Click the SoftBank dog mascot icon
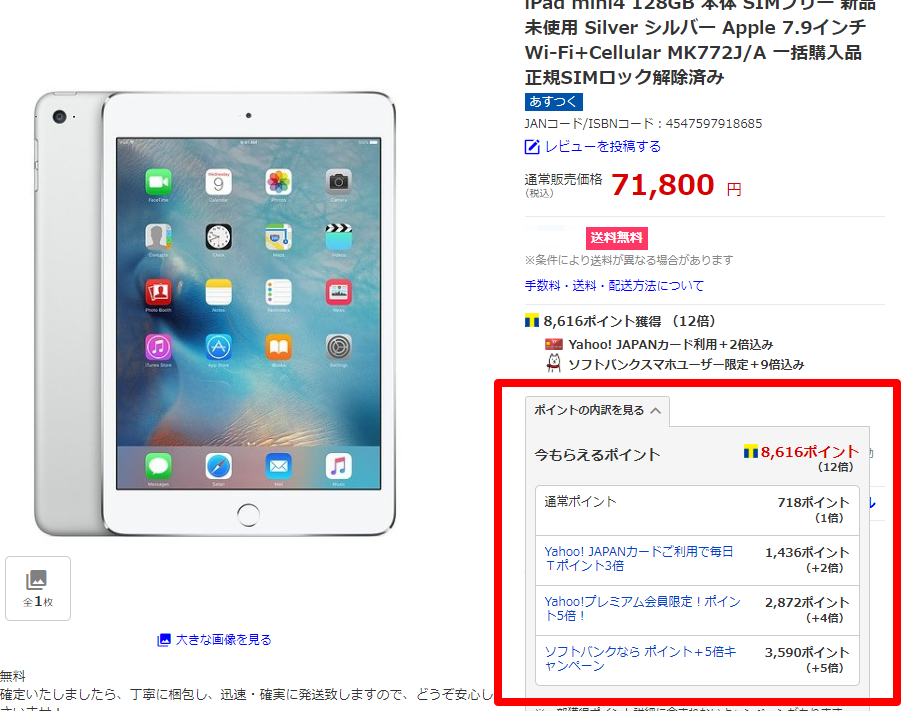This screenshot has height=711, width=907. coord(554,364)
